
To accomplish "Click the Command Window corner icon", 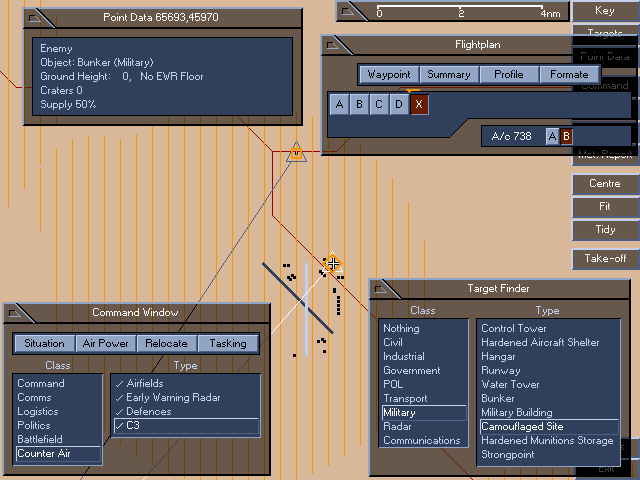I will (x=15, y=313).
